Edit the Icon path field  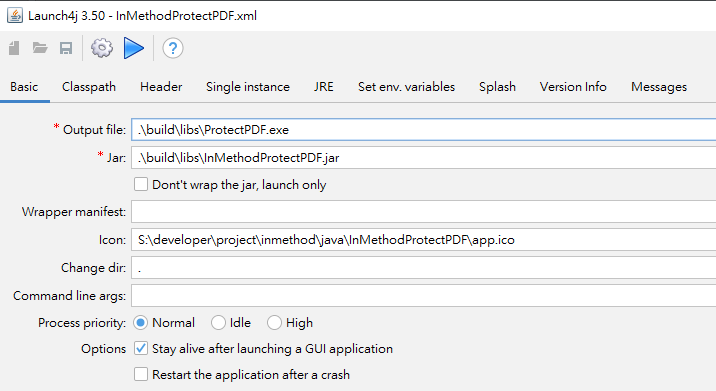click(x=423, y=240)
